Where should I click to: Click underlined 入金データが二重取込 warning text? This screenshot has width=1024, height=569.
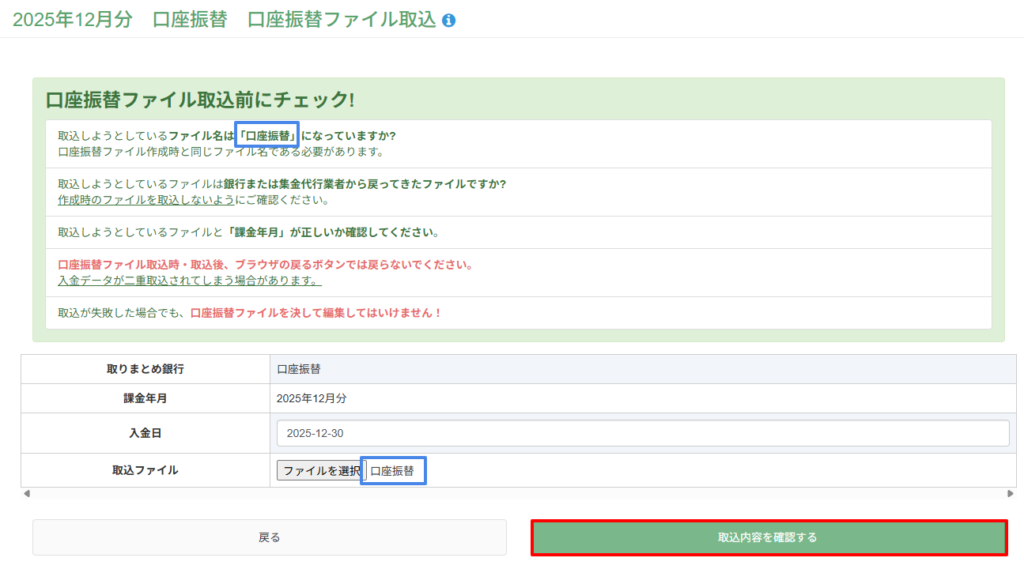189,280
